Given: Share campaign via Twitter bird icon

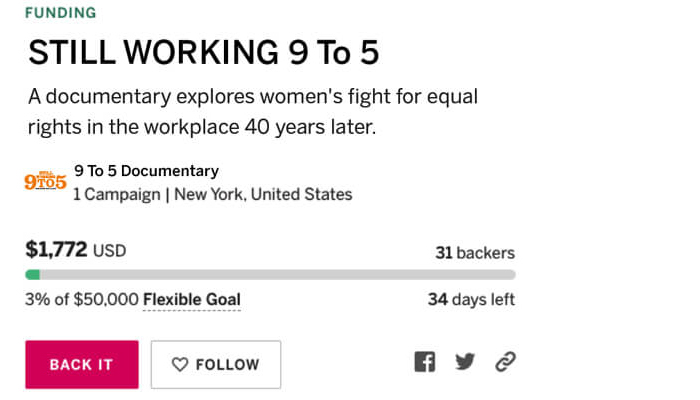Looking at the screenshot, I should 465,362.
